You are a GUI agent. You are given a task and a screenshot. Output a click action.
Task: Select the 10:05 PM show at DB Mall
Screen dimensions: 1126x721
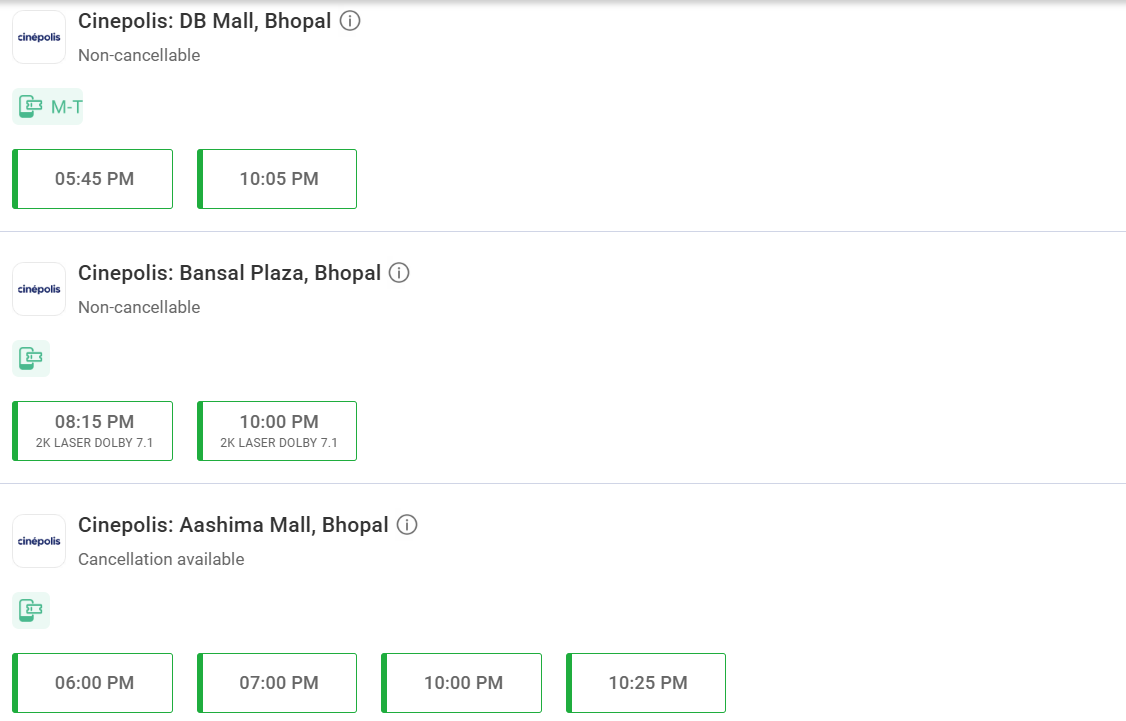pos(277,179)
